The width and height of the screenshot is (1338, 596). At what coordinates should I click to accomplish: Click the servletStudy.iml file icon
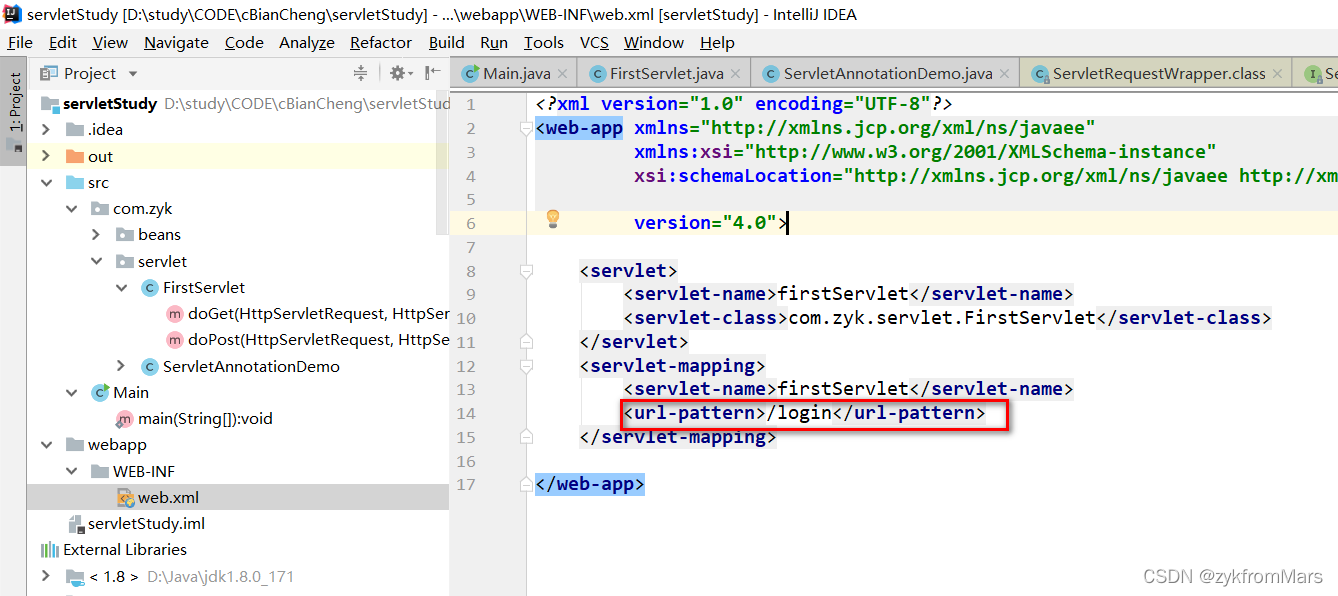pyautogui.click(x=75, y=524)
